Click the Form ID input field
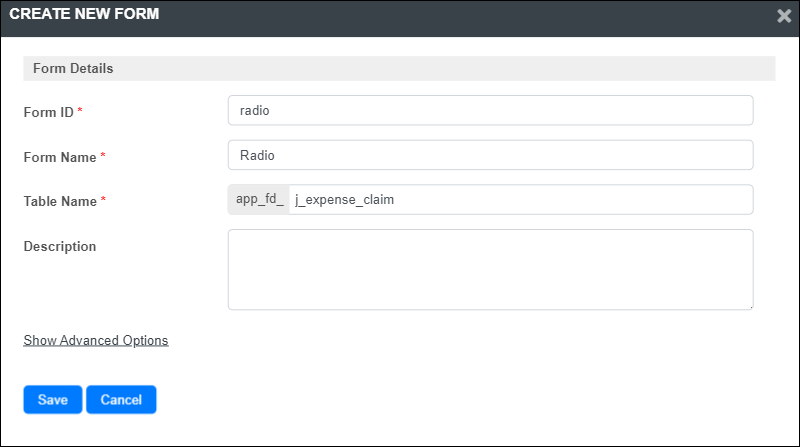The height and width of the screenshot is (447, 800). (x=490, y=110)
